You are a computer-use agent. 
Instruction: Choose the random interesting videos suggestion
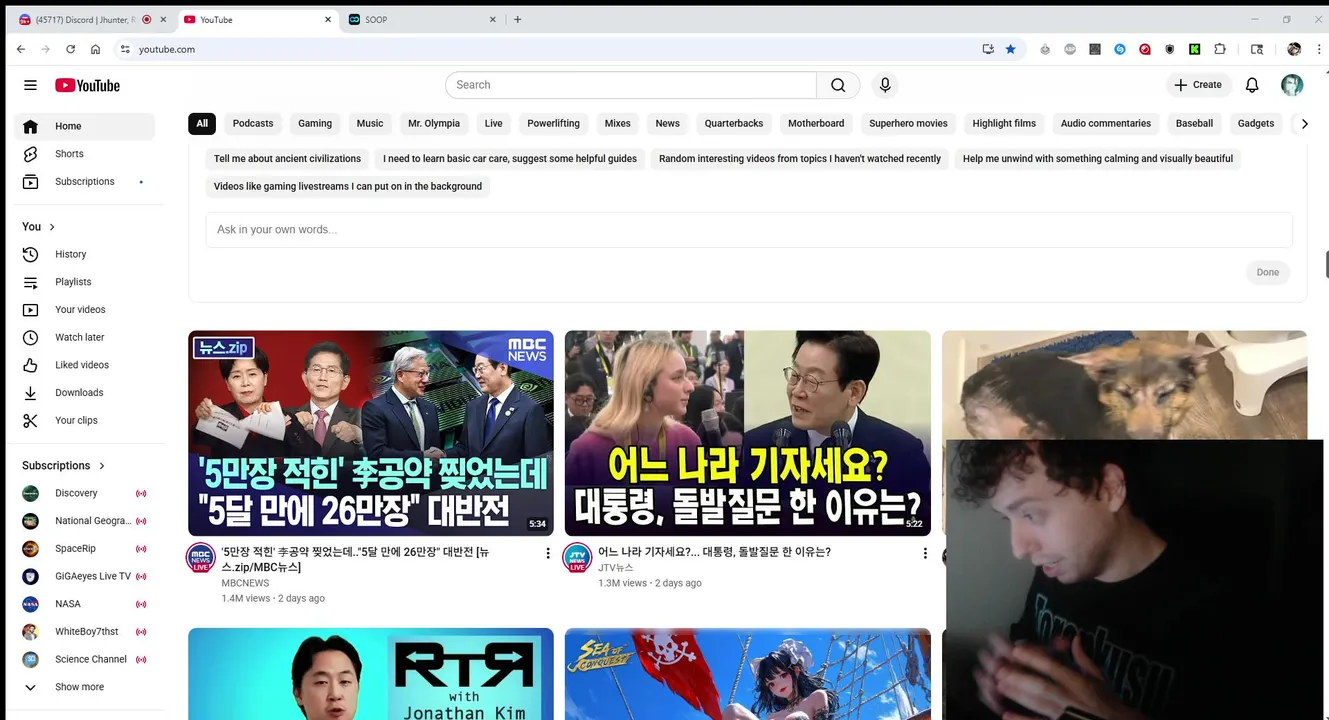coord(800,159)
